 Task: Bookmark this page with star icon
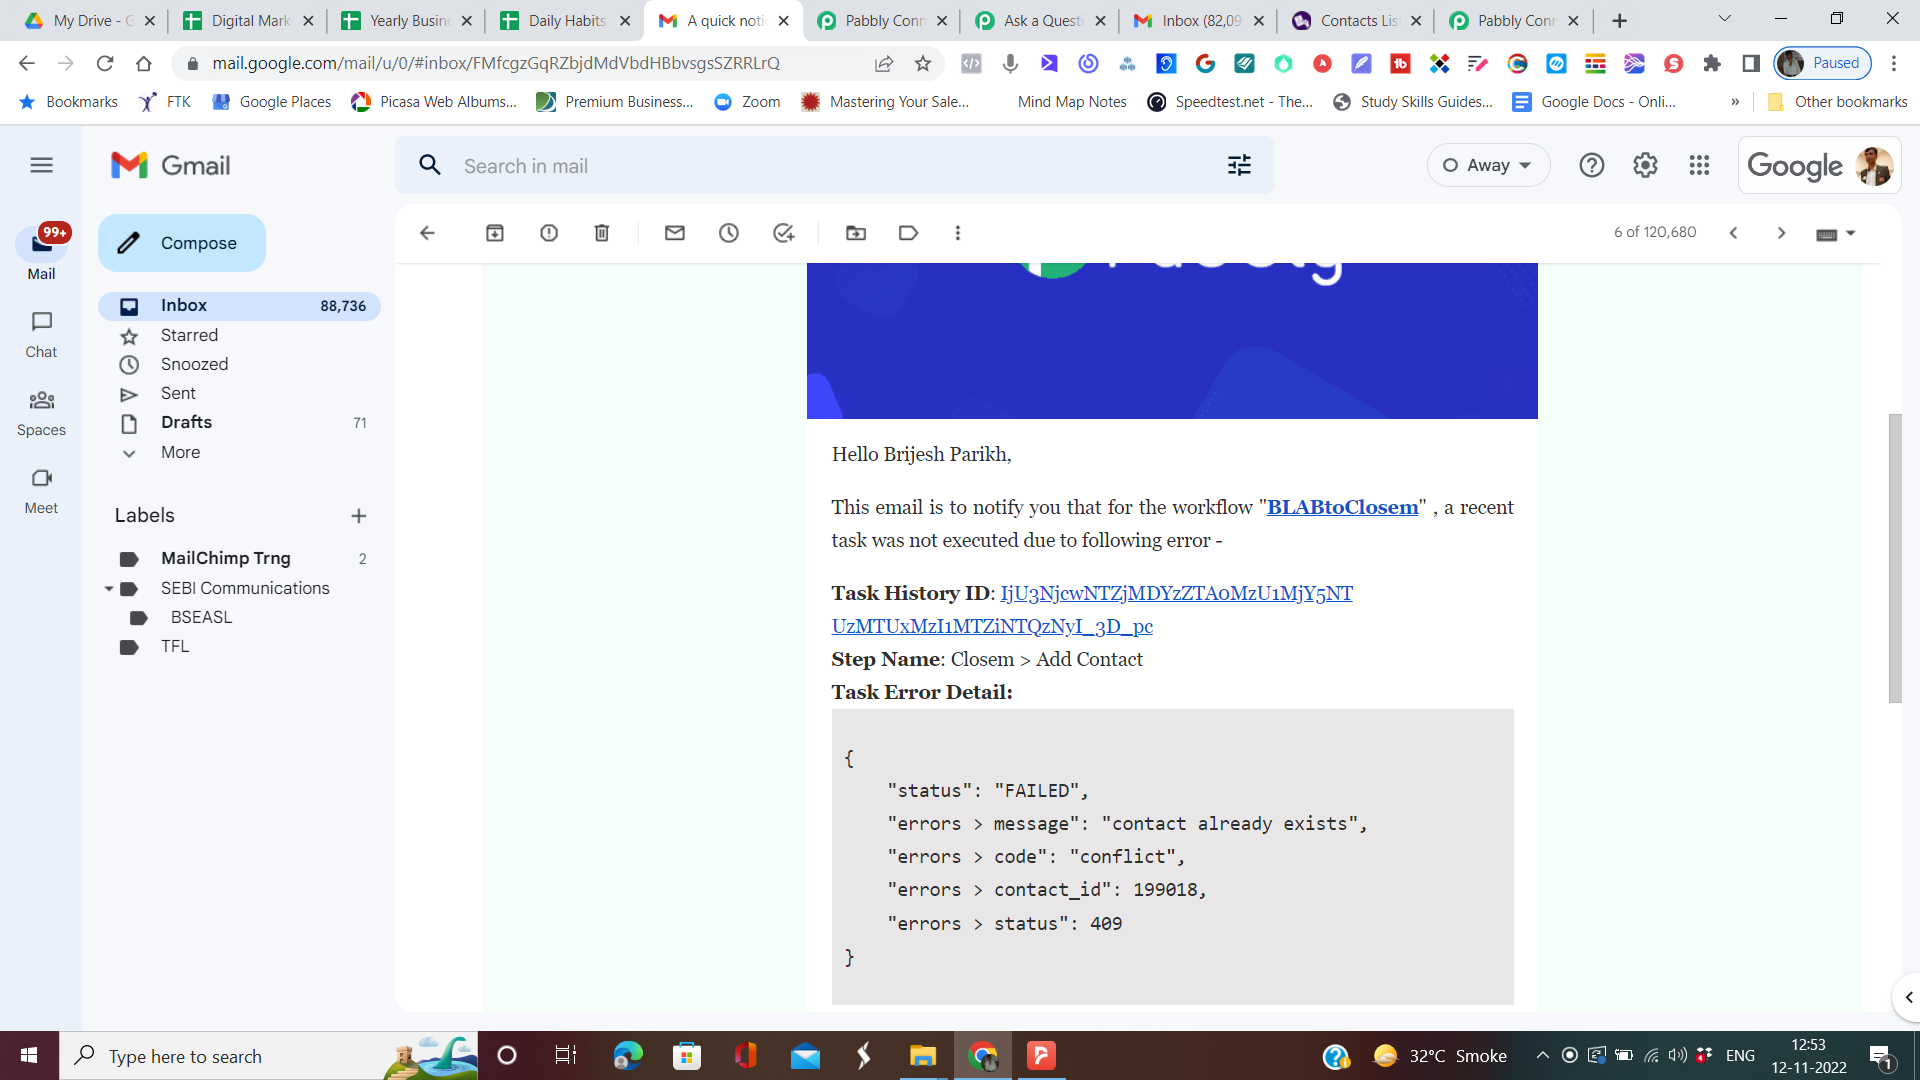pyautogui.click(x=923, y=63)
